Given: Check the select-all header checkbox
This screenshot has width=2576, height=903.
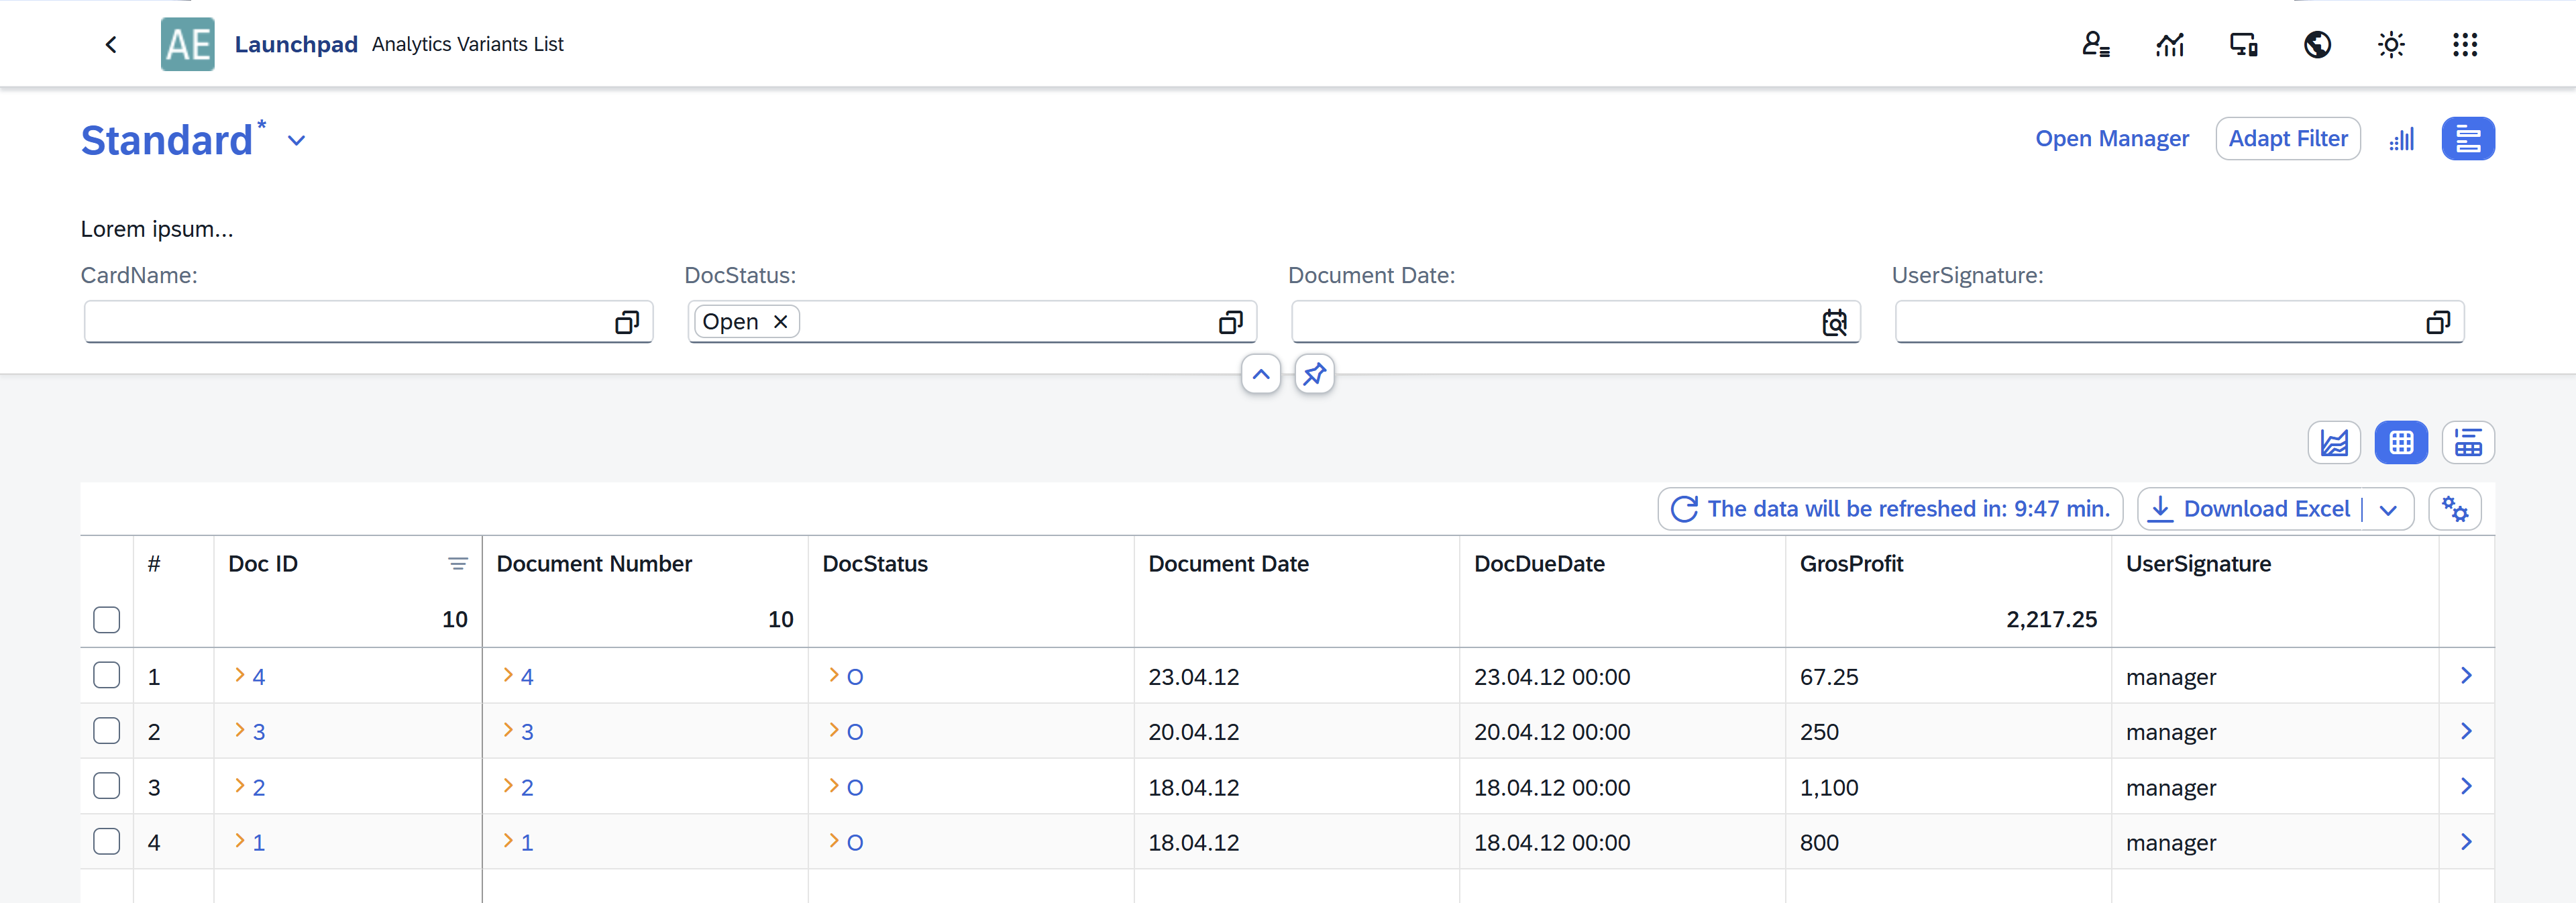Looking at the screenshot, I should 107,620.
